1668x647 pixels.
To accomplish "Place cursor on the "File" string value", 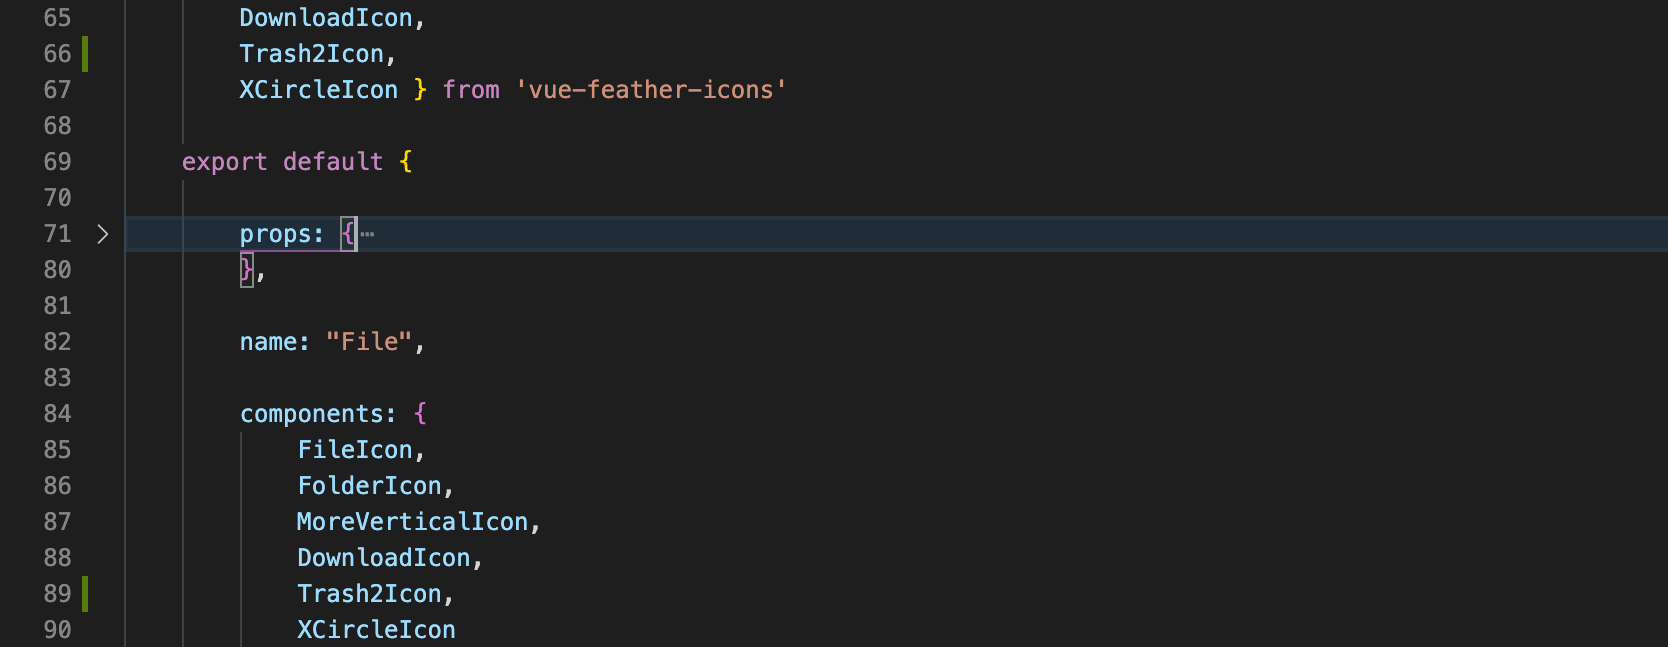I will 369,342.
